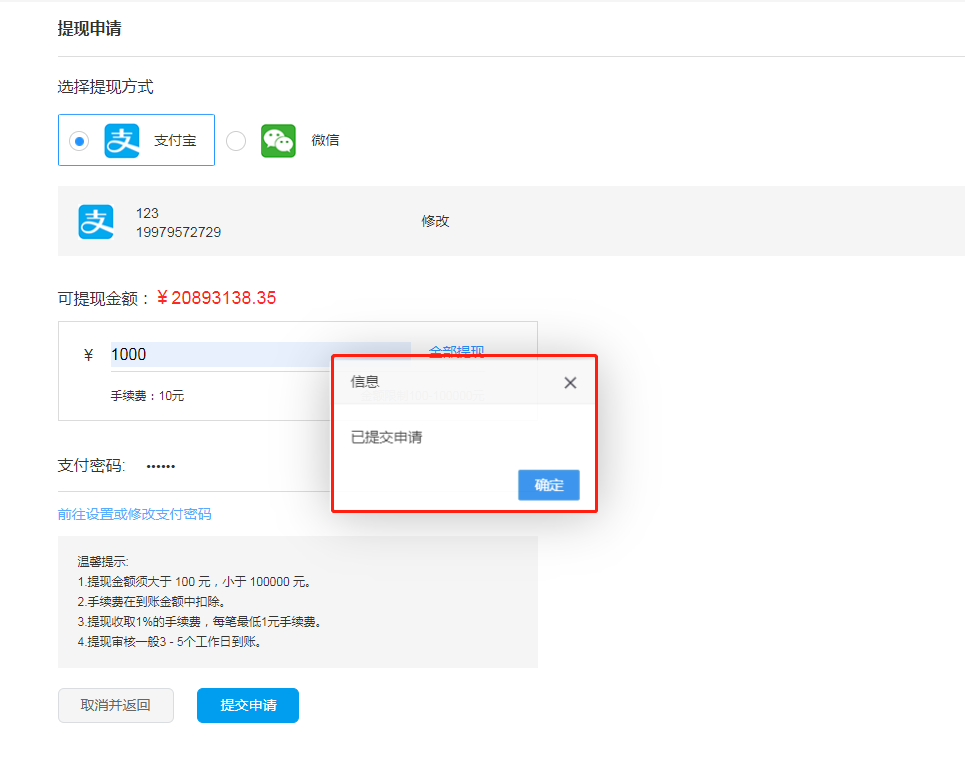Click the 取消并返回 cancel button
Screen dimensions: 965x762
(115, 705)
